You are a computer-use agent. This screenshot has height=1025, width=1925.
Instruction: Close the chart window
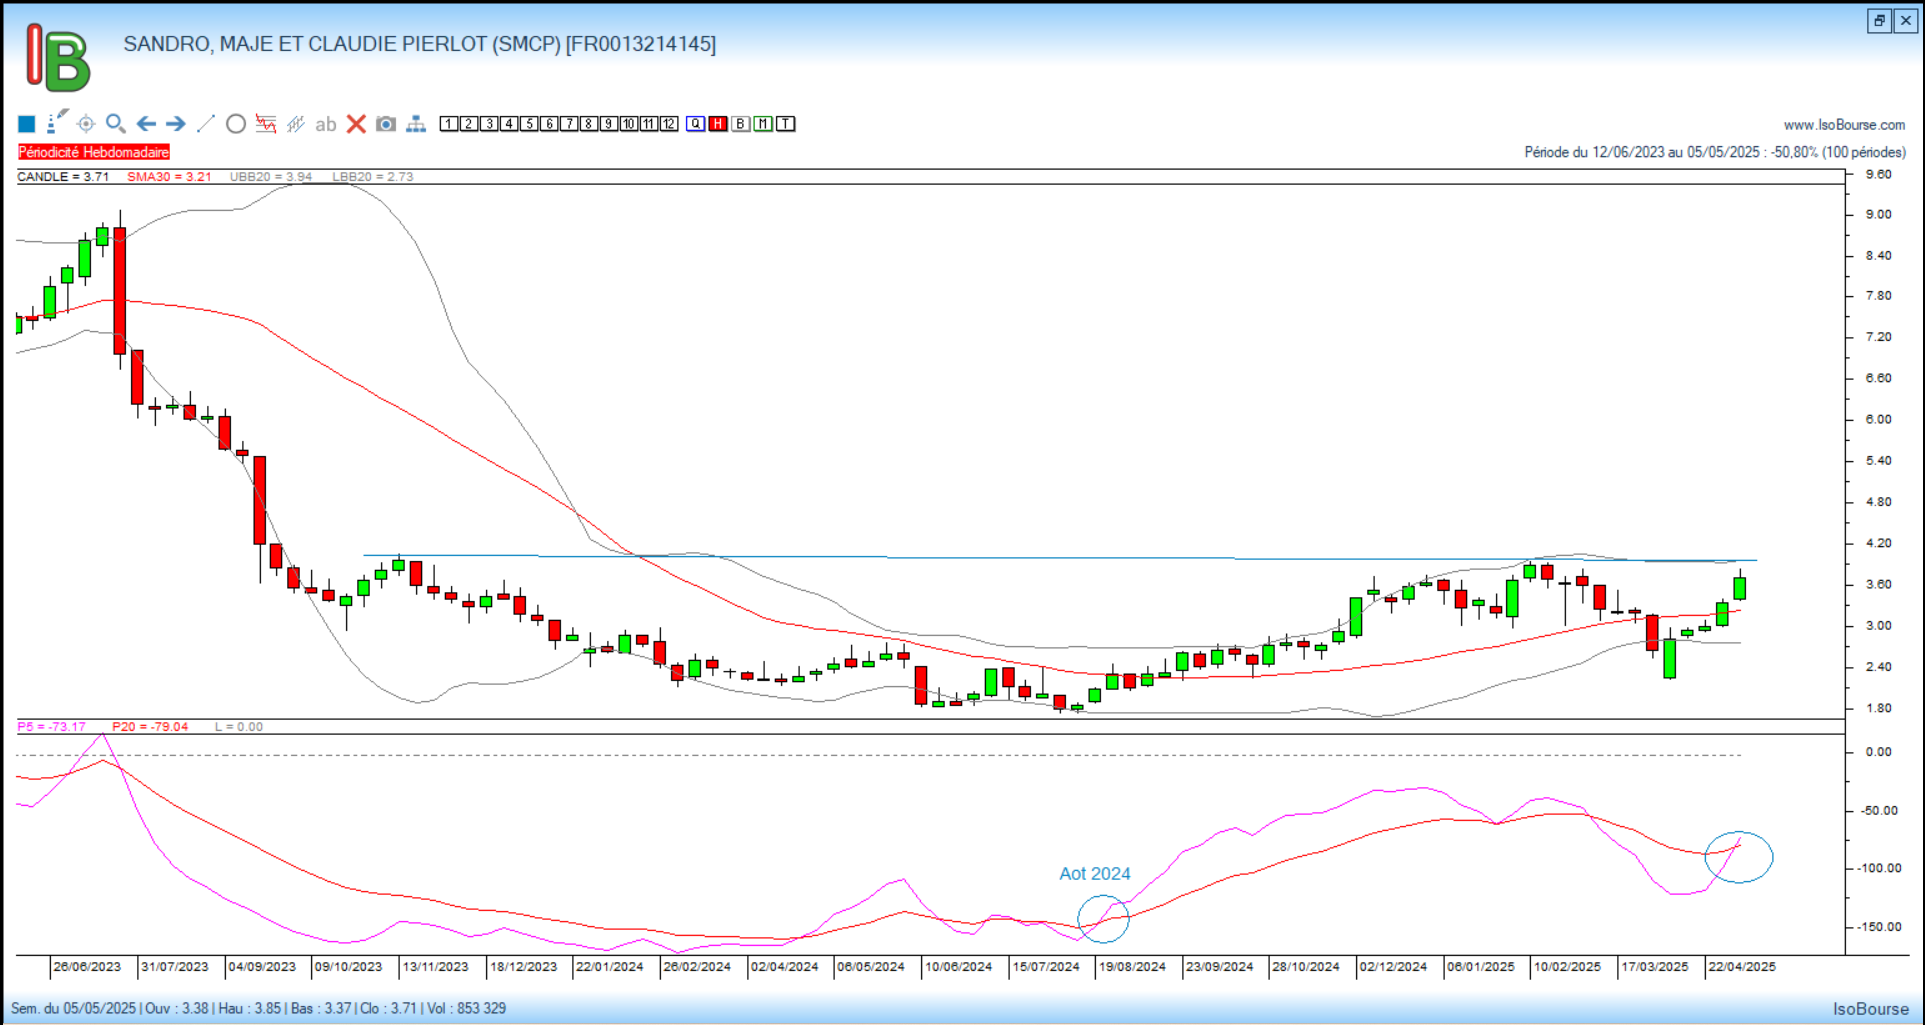point(1905,21)
